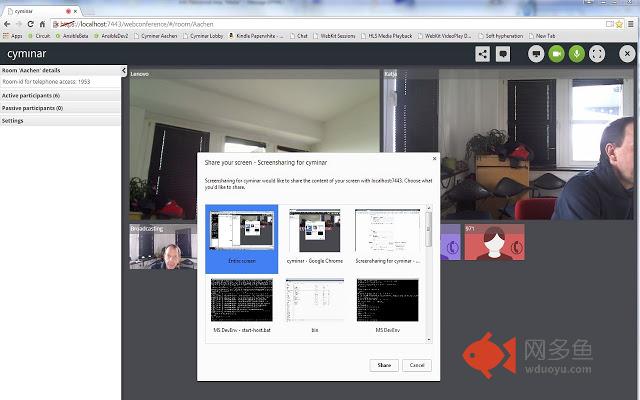Open the chat bubble icon in header

pos(503,54)
